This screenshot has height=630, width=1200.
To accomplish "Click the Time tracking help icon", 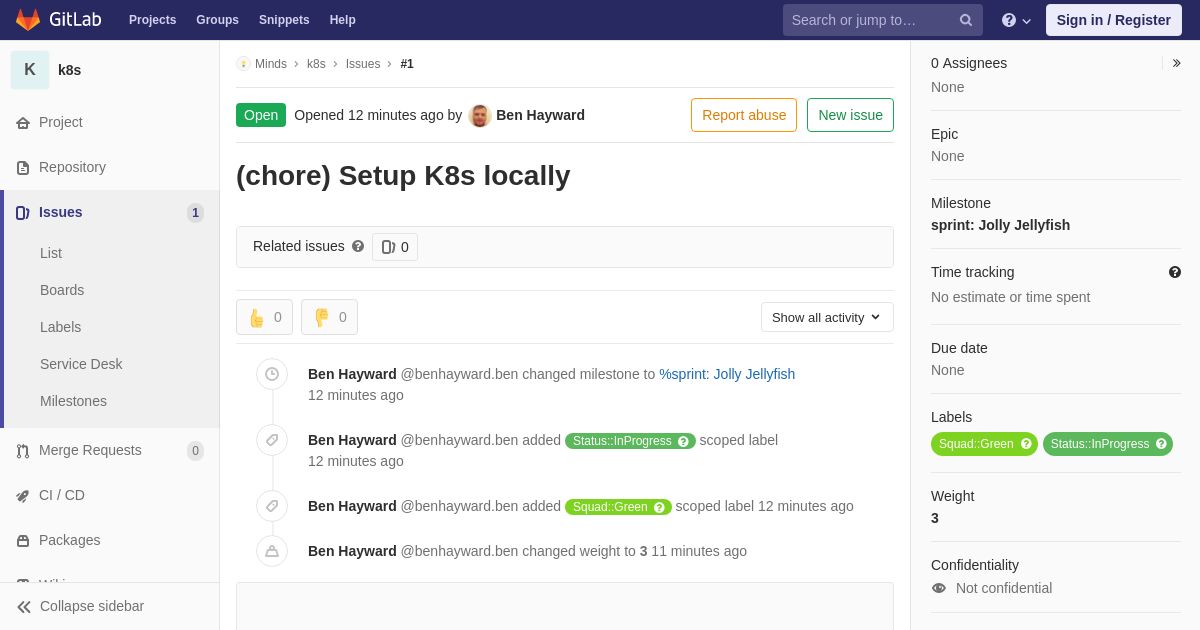I will [x=1174, y=272].
